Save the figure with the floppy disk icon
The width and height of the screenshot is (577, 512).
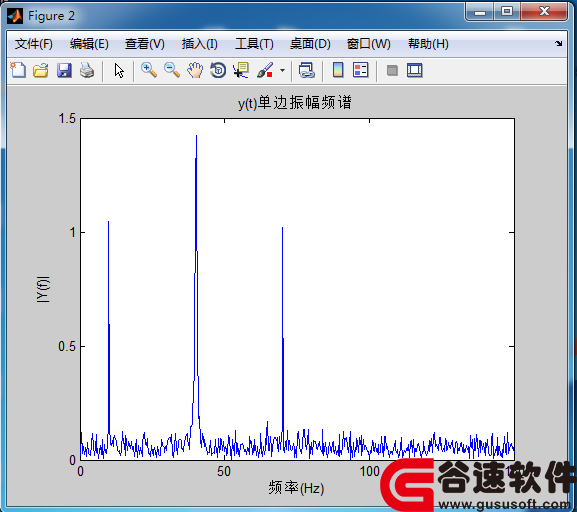click(64, 70)
